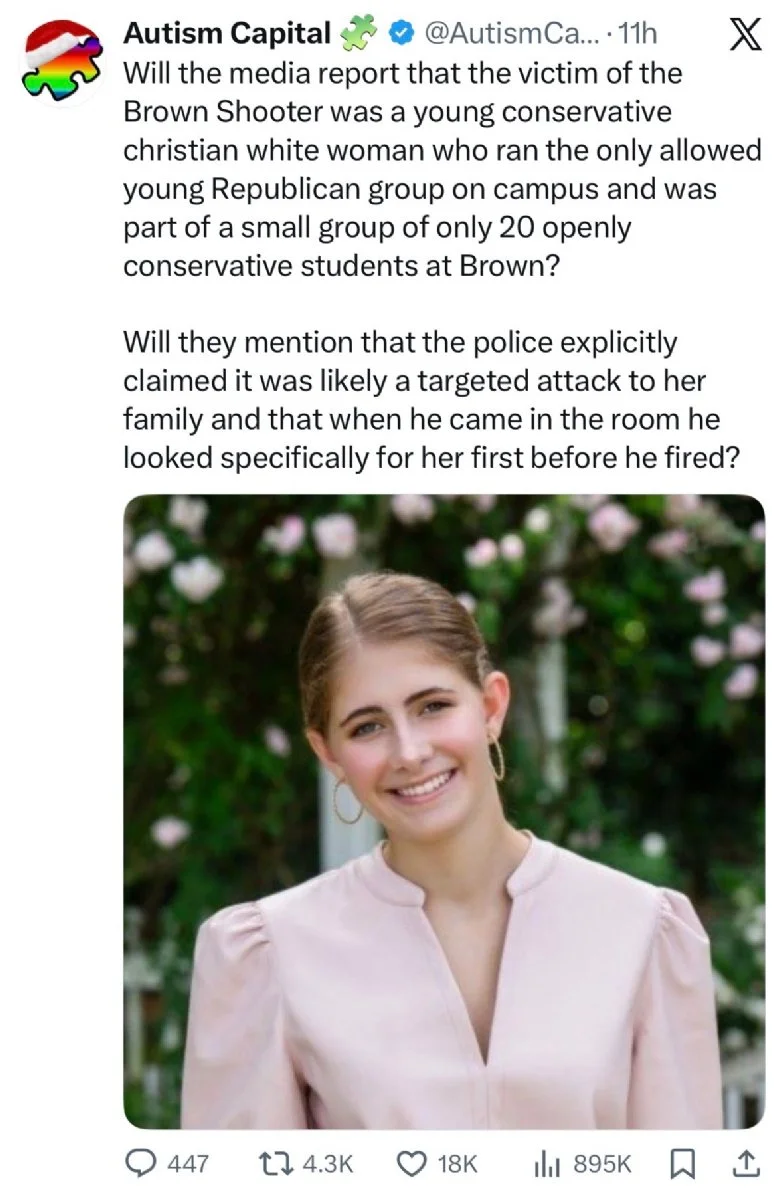Click the 11h post timestamp
The image size is (783, 1200).
point(638,34)
